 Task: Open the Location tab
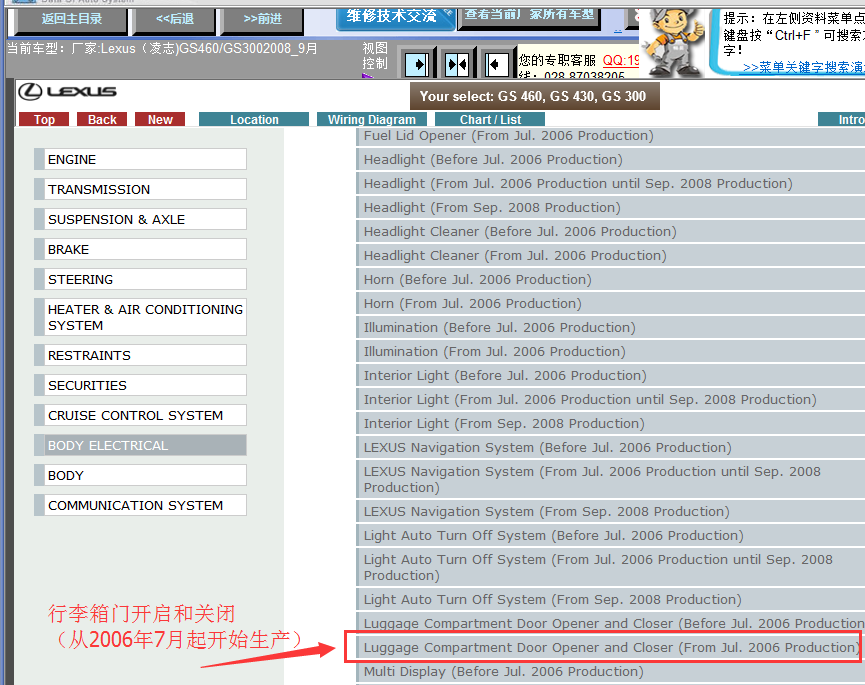254,120
